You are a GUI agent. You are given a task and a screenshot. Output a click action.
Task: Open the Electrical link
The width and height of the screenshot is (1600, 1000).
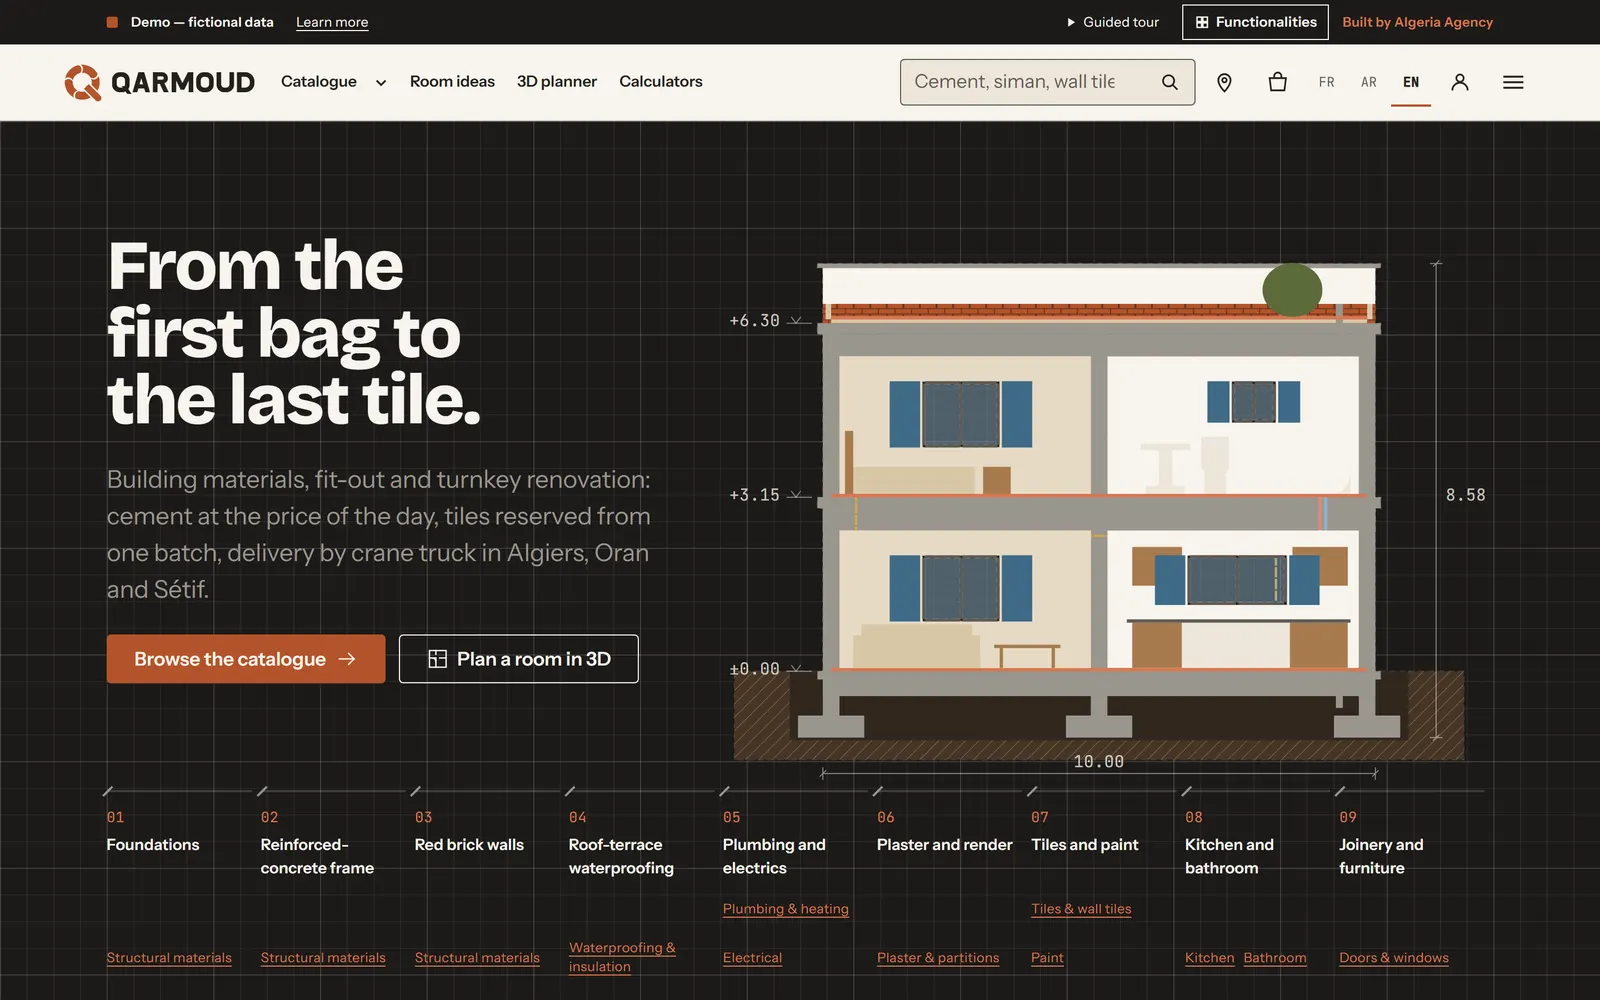click(752, 958)
